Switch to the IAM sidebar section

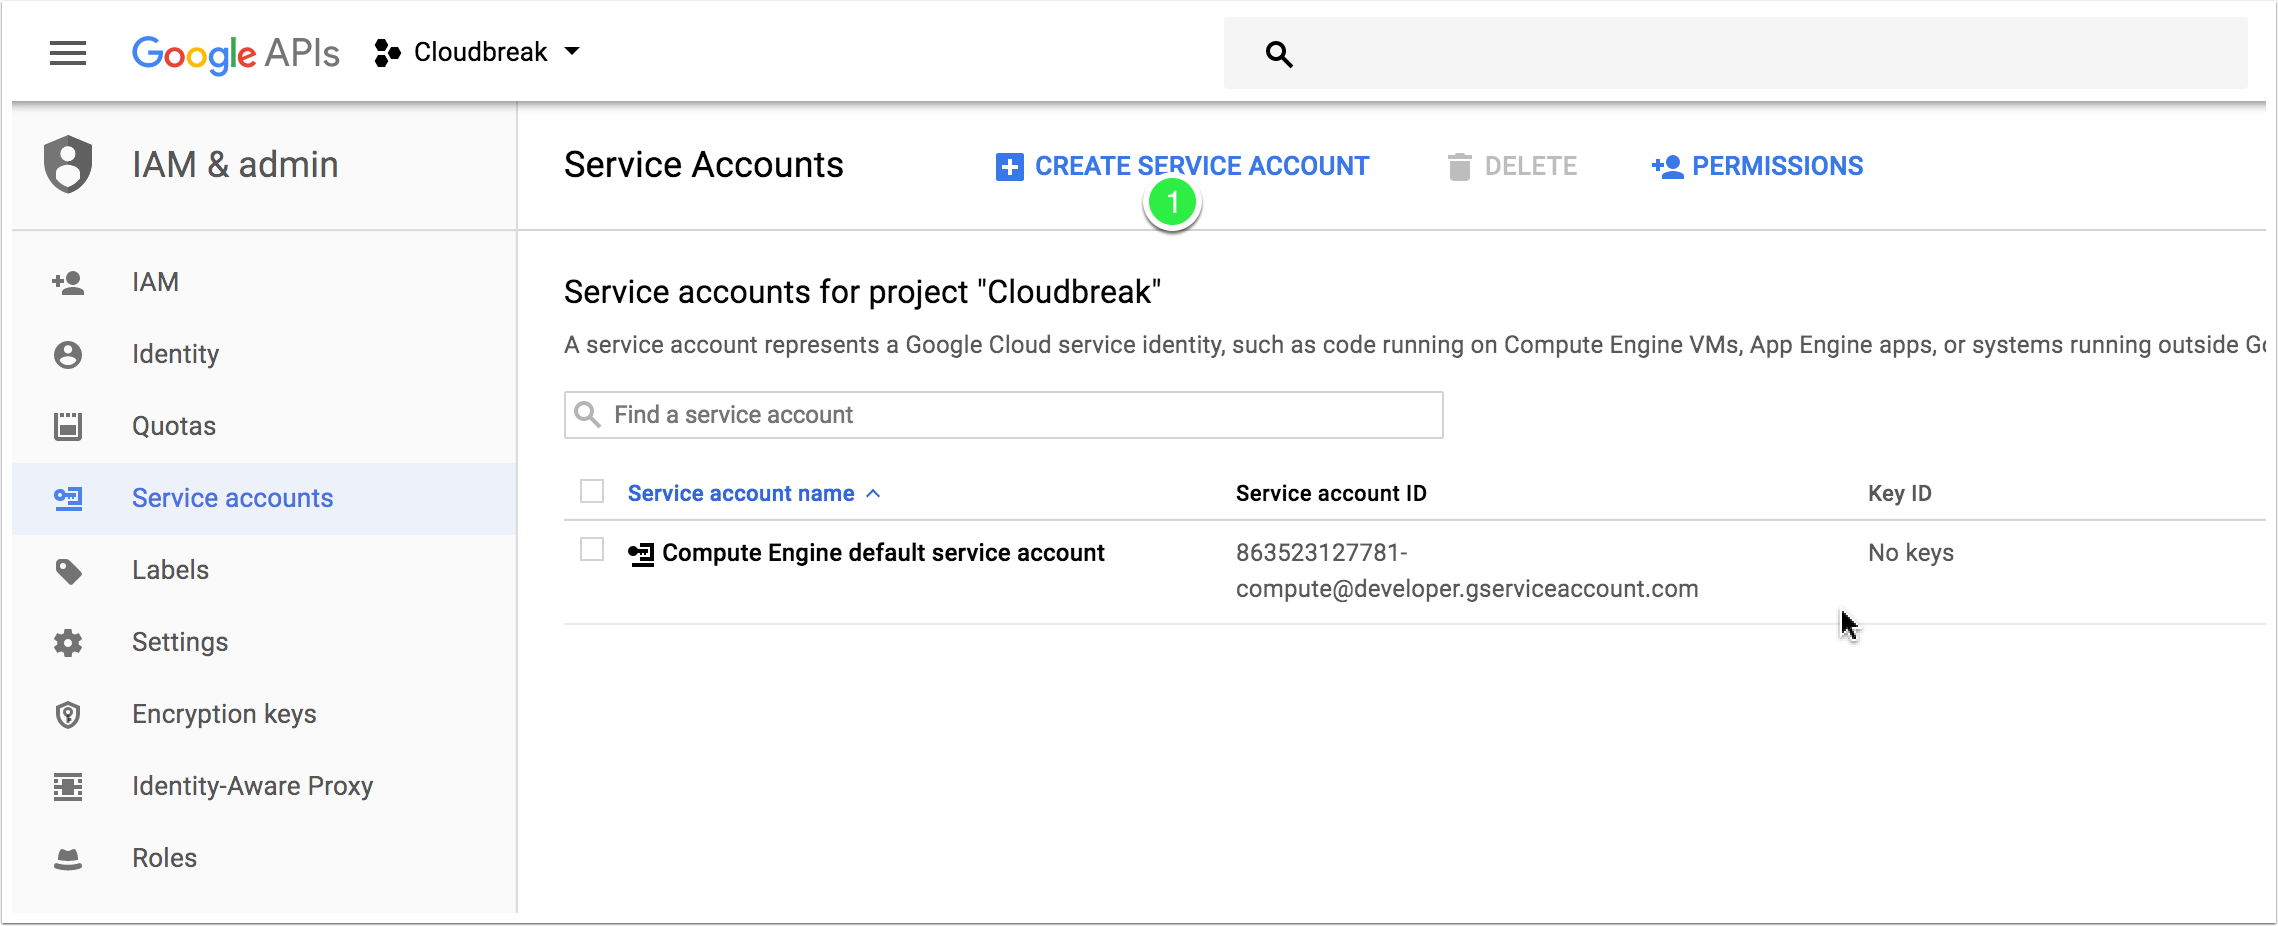point(155,281)
